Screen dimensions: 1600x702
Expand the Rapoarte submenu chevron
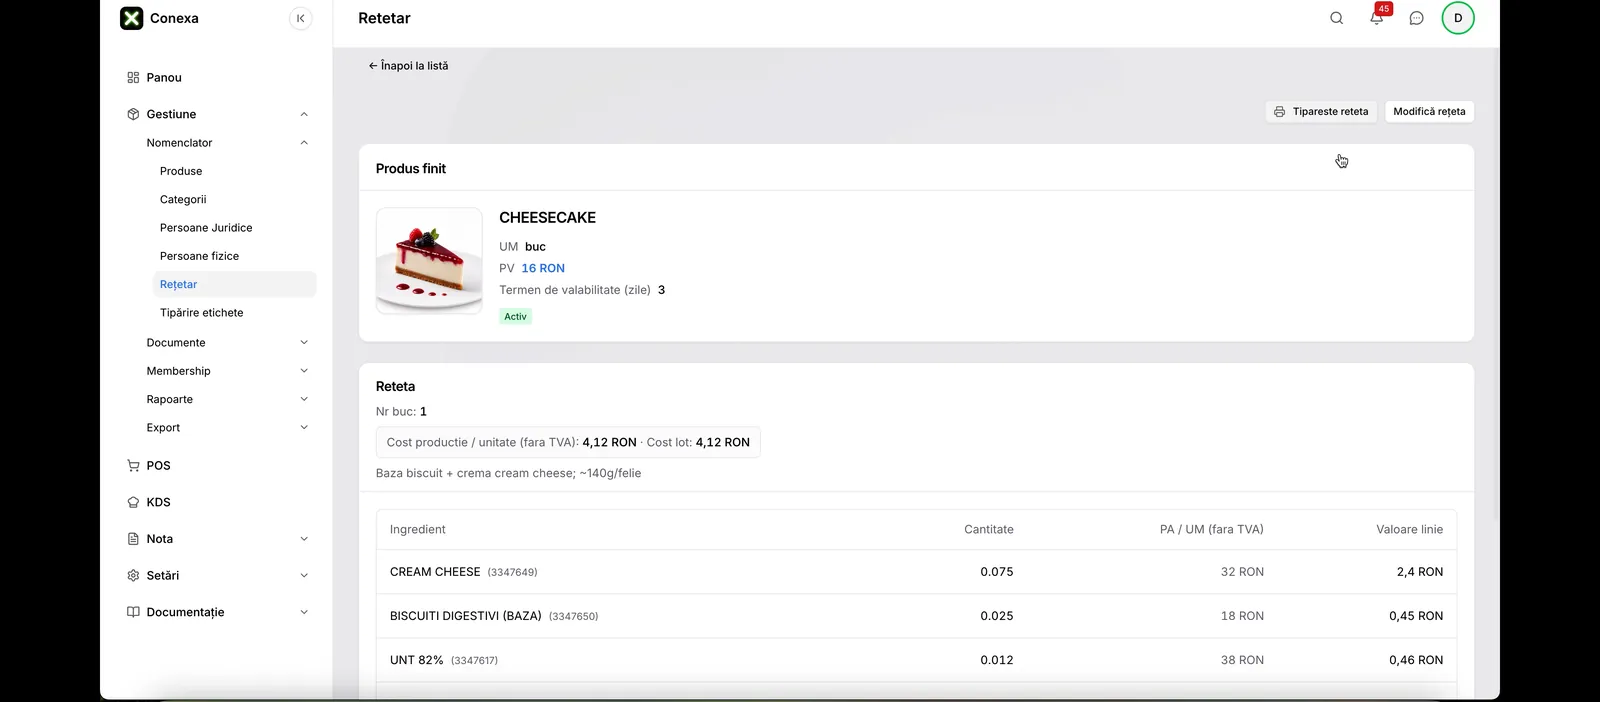click(x=304, y=399)
